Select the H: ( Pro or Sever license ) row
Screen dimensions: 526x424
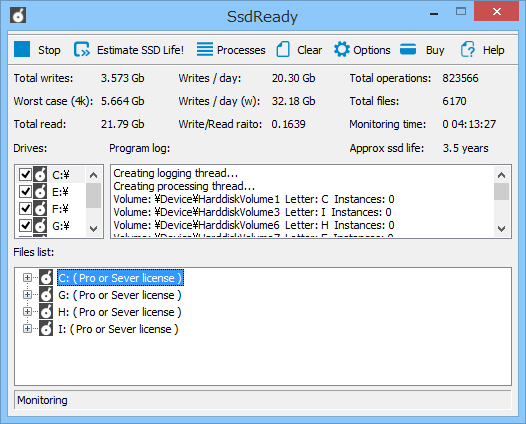click(120, 312)
